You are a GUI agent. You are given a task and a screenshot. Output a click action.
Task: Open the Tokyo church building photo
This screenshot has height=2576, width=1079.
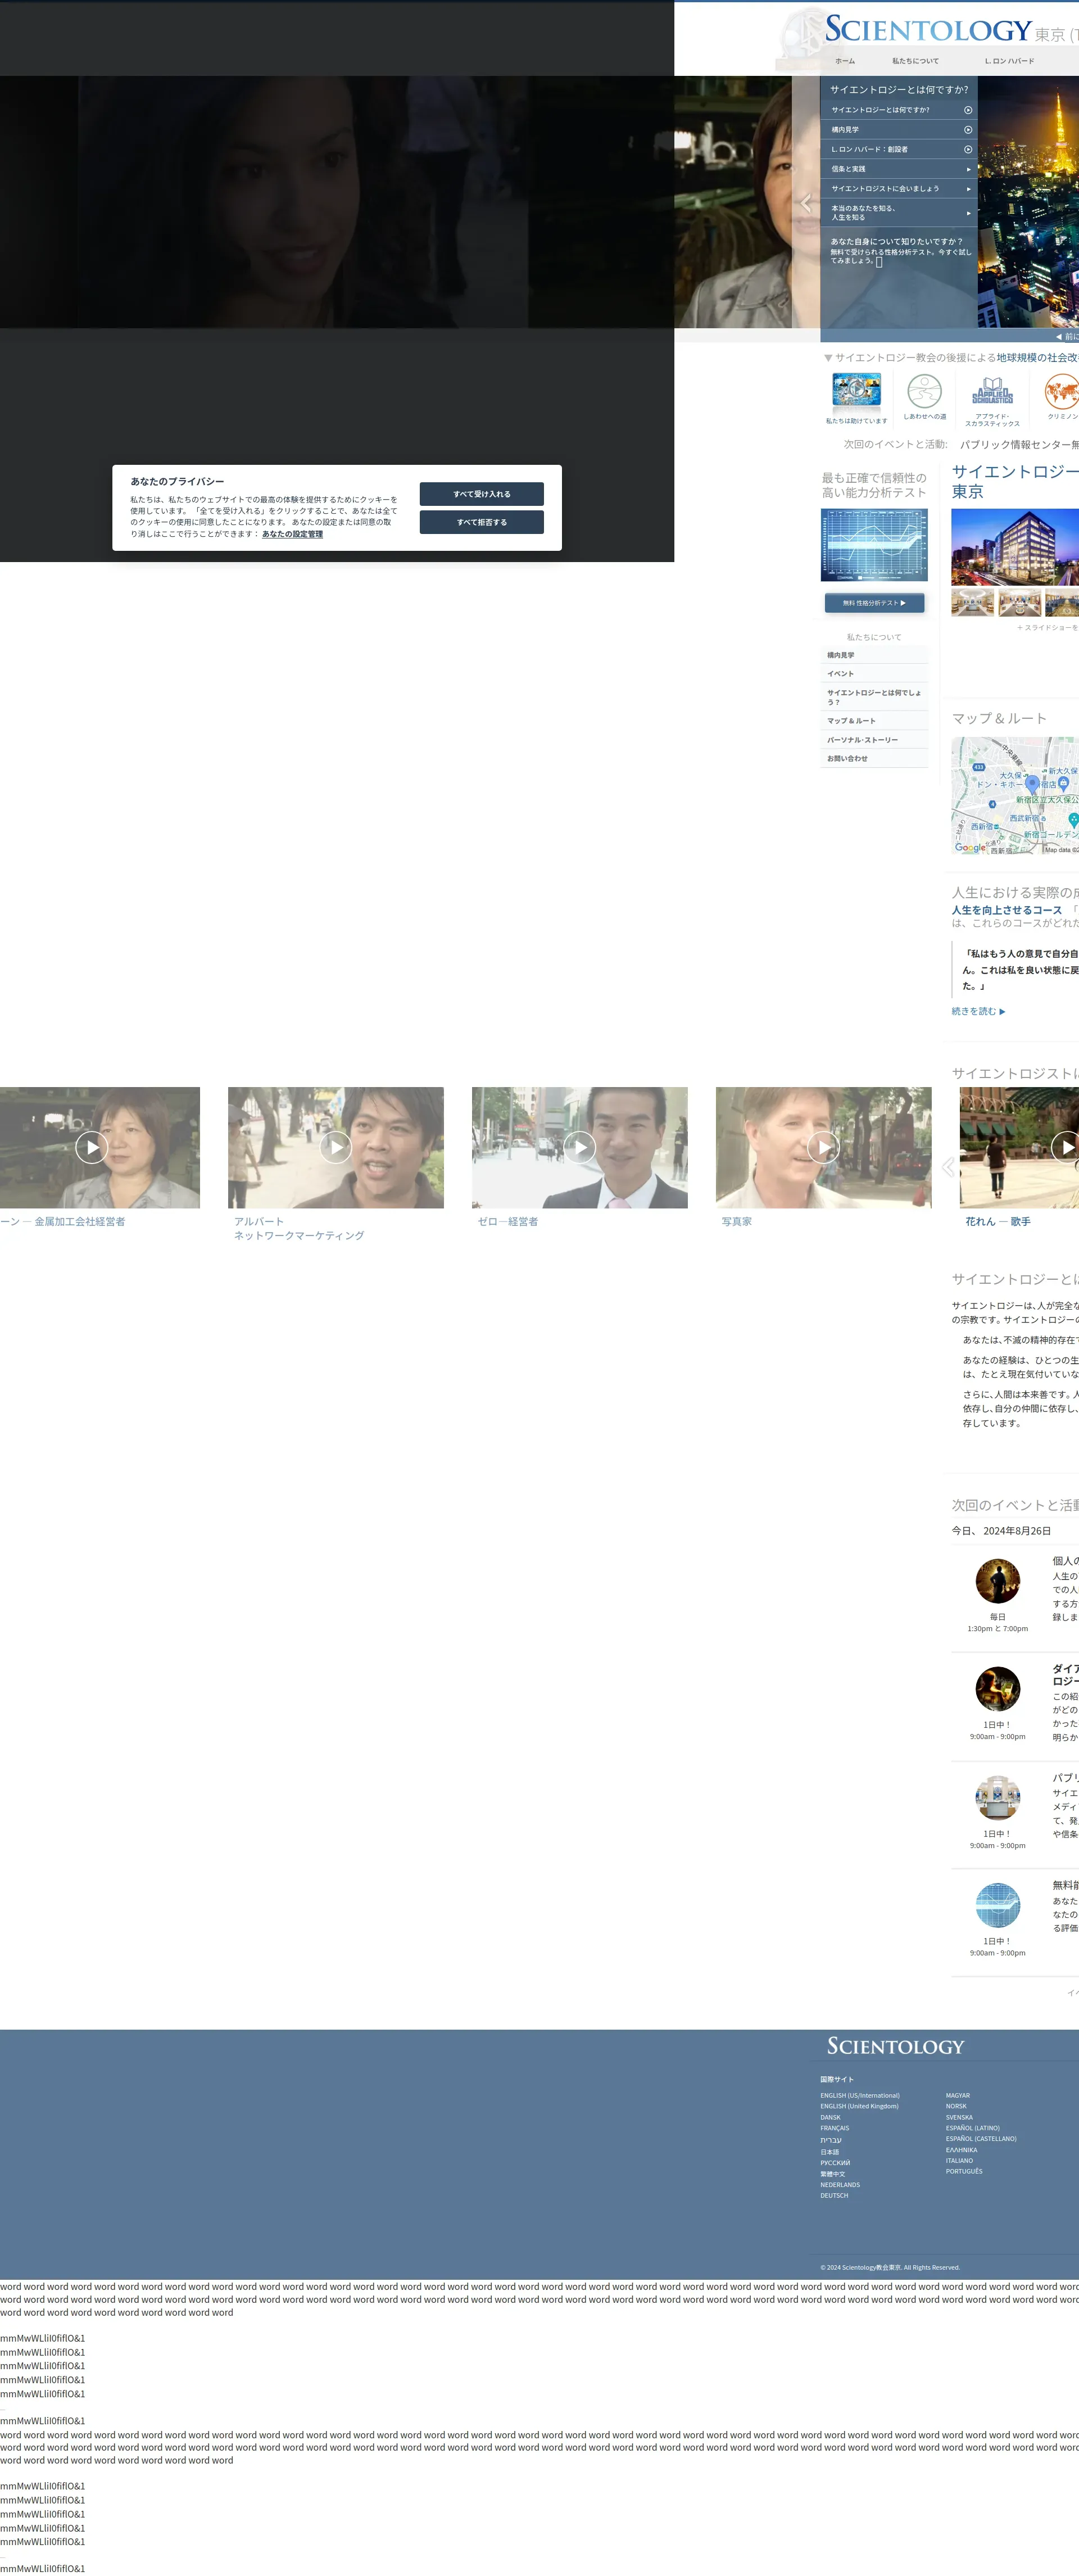(1015, 547)
